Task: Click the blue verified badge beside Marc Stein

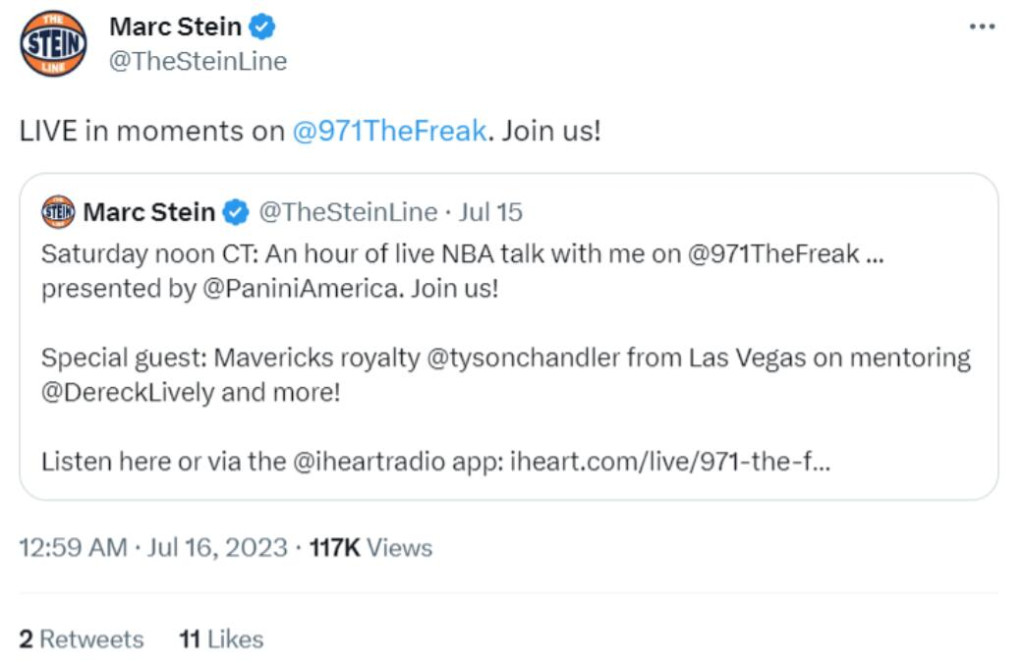Action: [263, 27]
